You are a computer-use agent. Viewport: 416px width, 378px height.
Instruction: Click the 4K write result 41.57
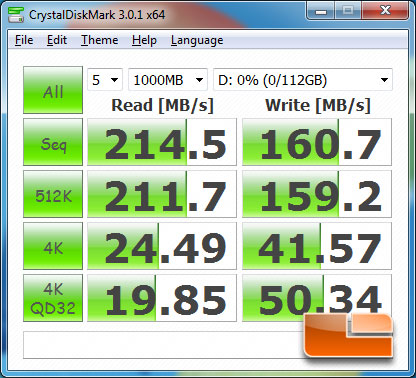pyautogui.click(x=317, y=246)
